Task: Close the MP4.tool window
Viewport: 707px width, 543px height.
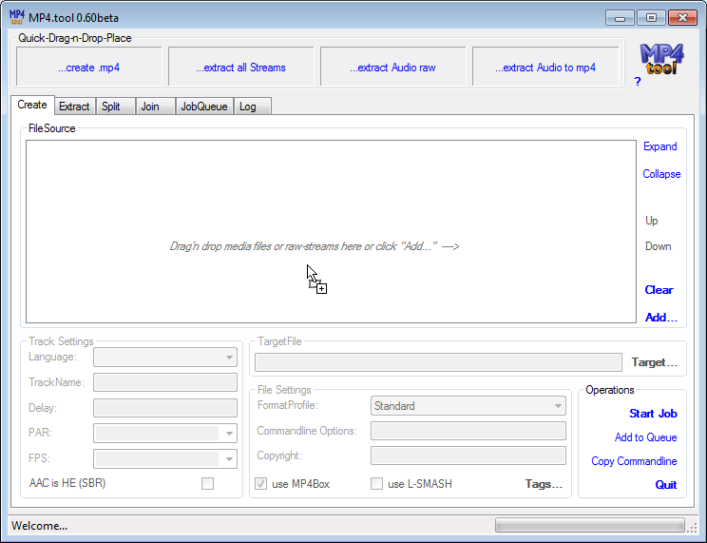Action: [683, 18]
